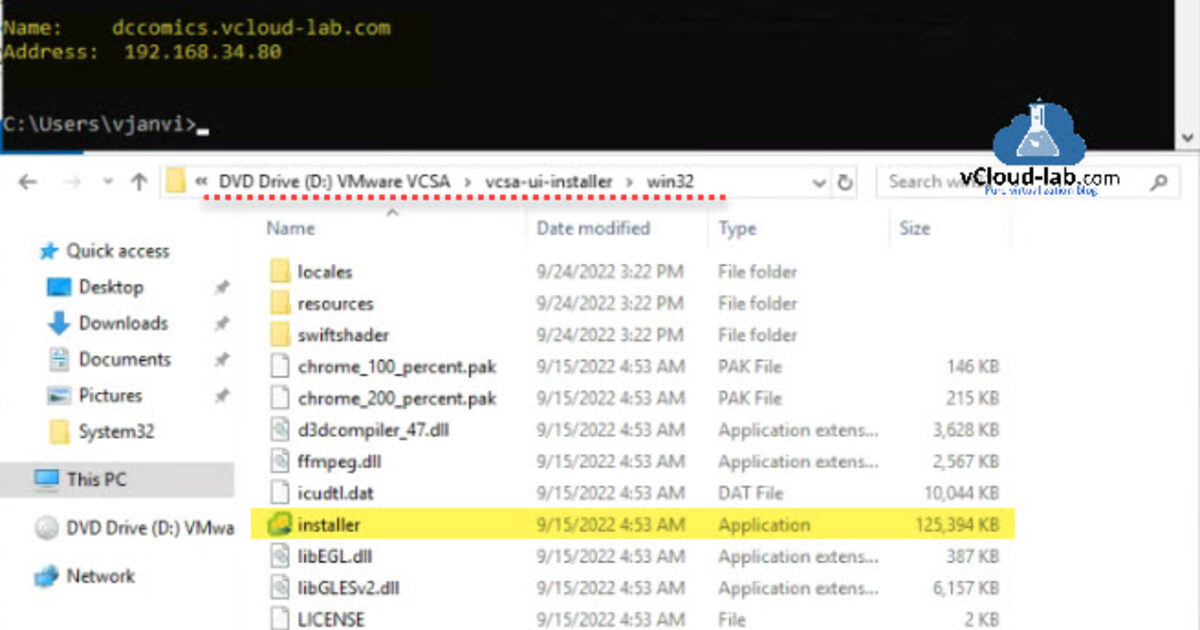This screenshot has height=630, width=1200.
Task: Click the locales folder name
Action: (x=325, y=271)
